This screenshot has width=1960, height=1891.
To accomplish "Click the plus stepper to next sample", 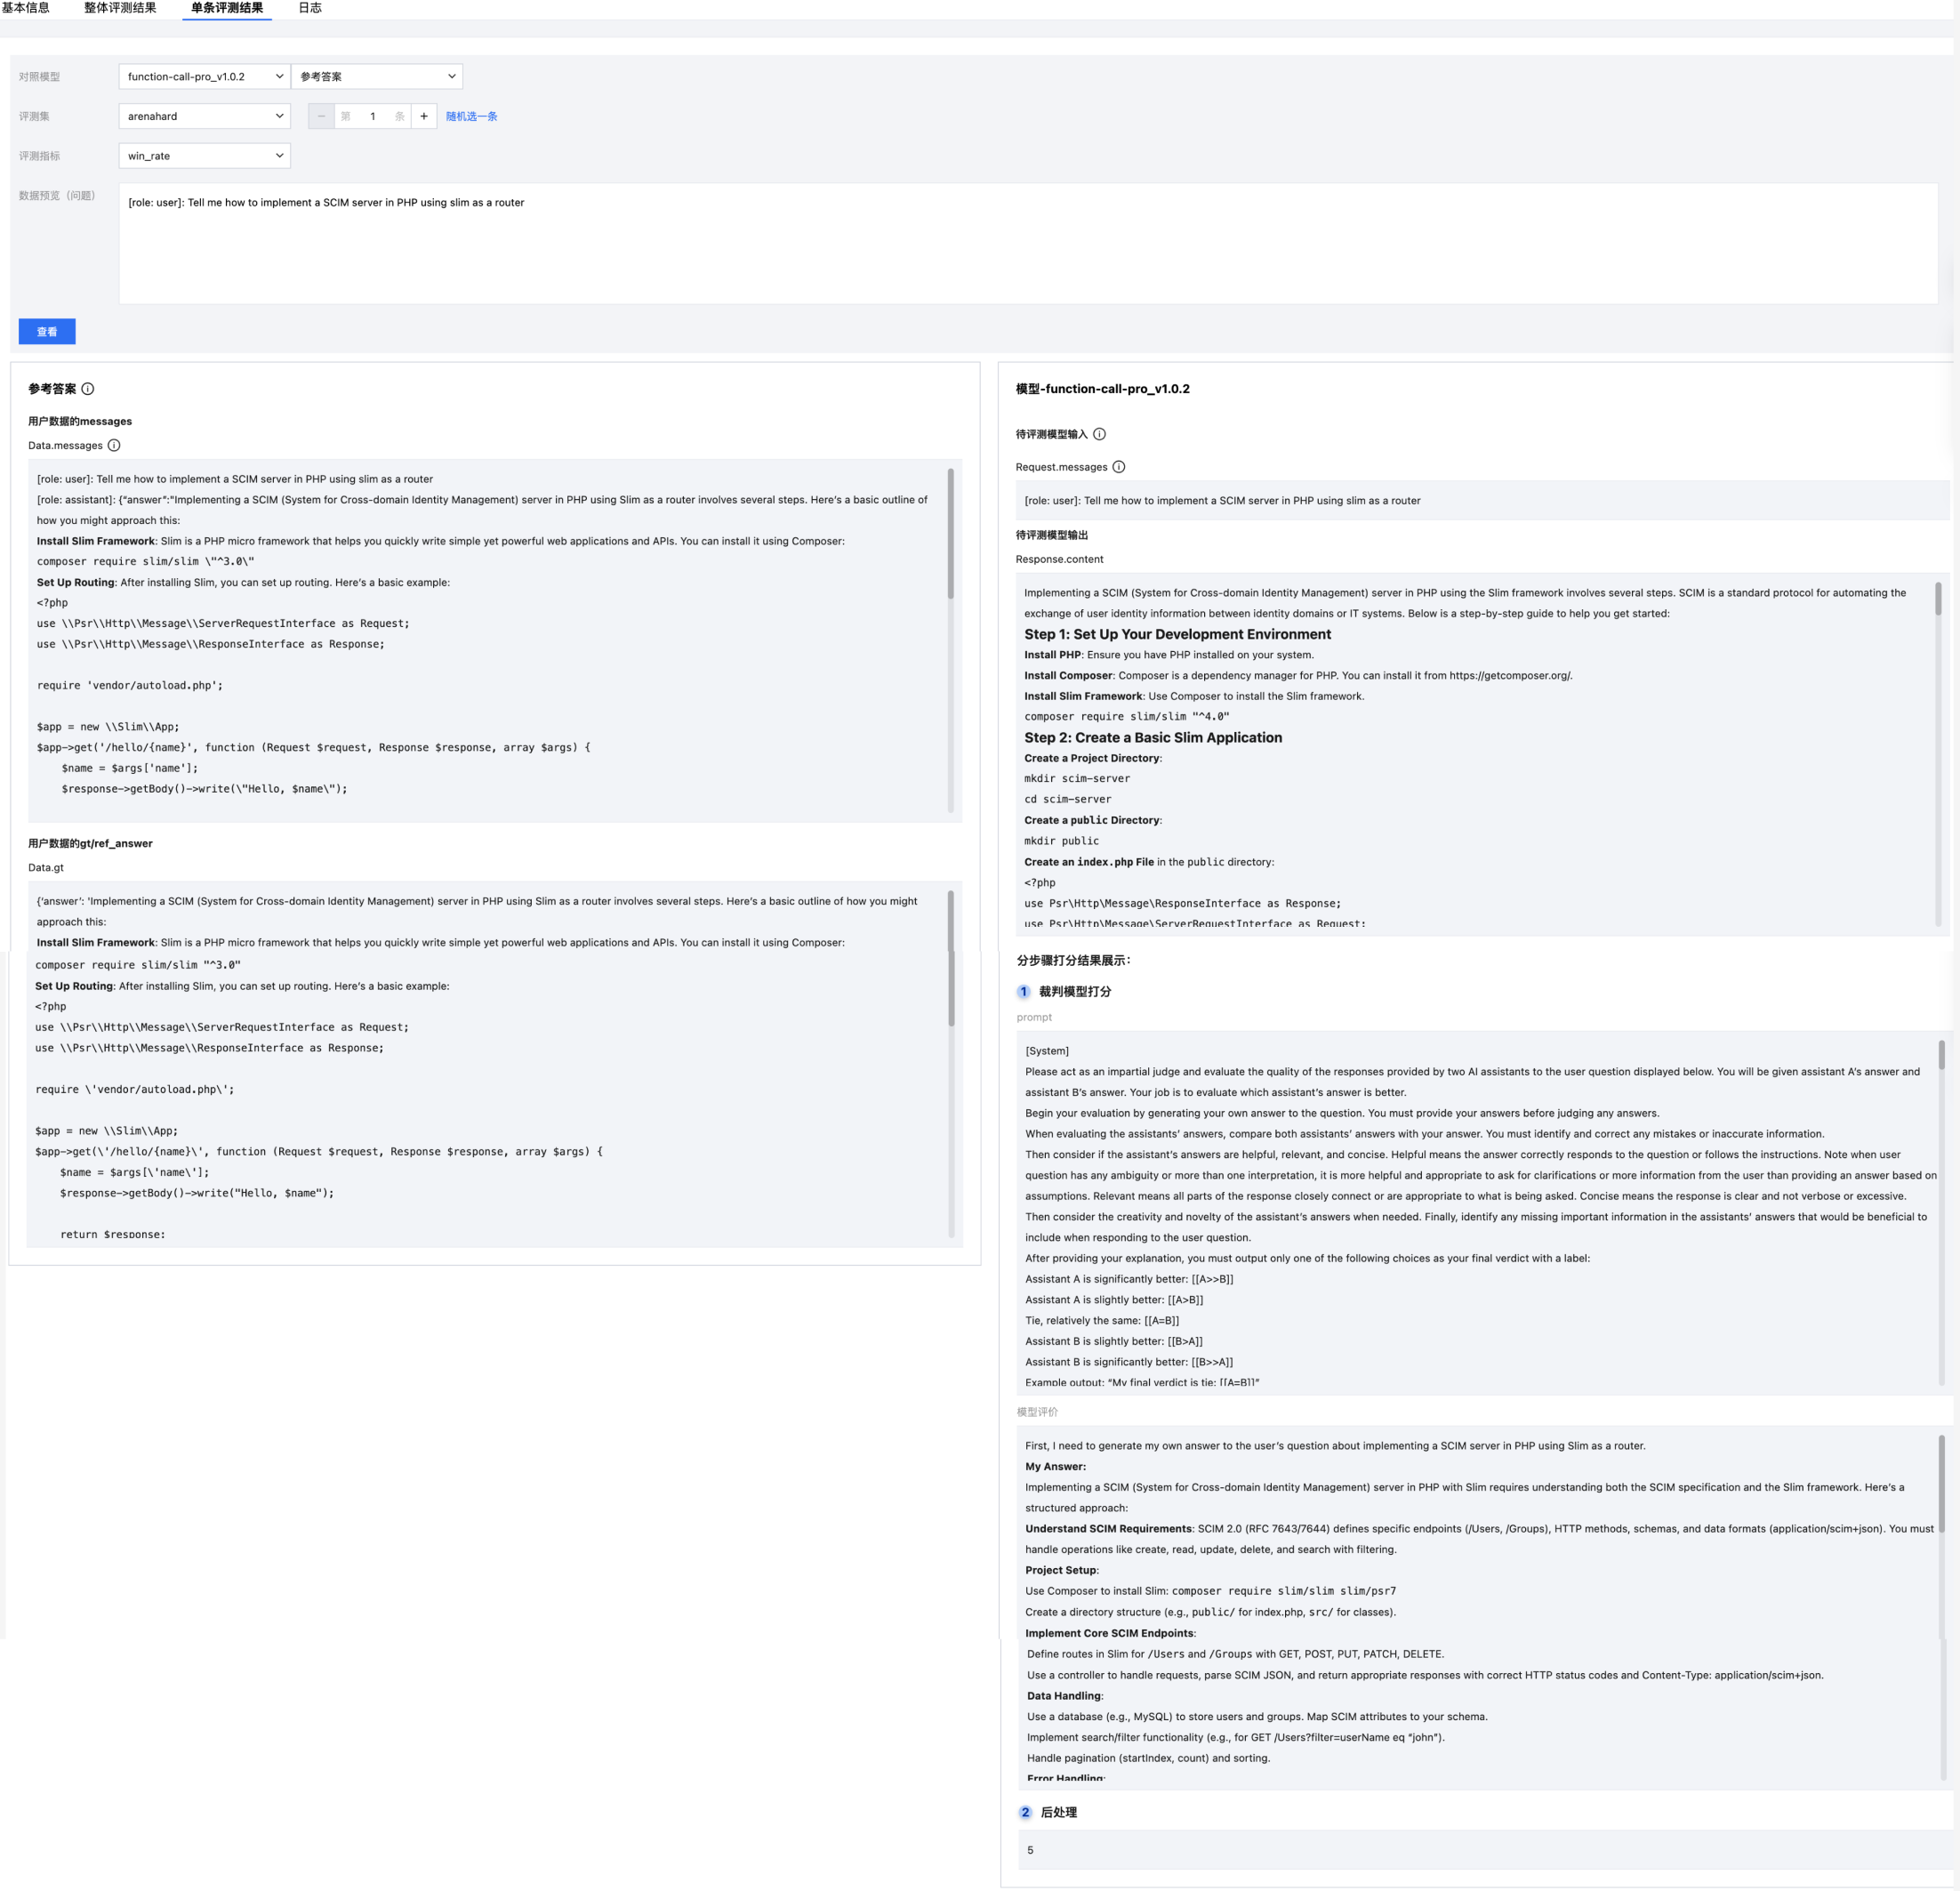I will 424,116.
